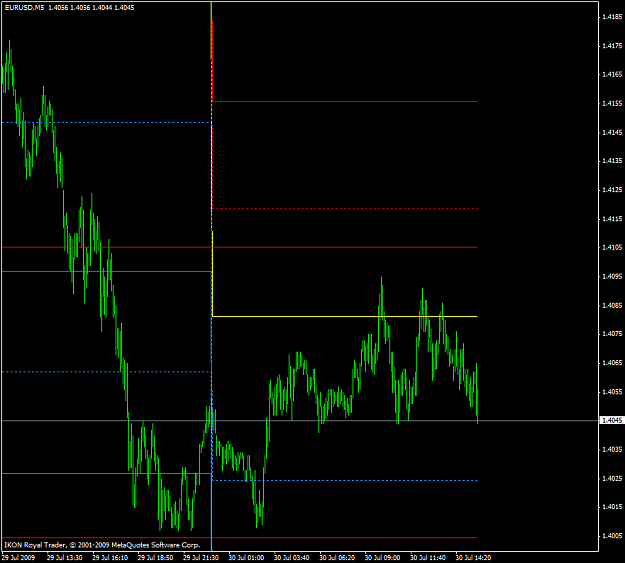Screen dimensions: 625x563
Task: Click the 1.4005 price axis label
Action: point(612,535)
